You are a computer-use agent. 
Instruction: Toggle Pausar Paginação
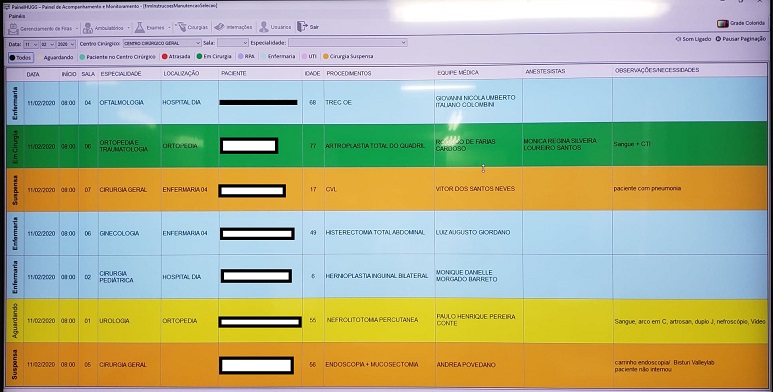[741, 38]
